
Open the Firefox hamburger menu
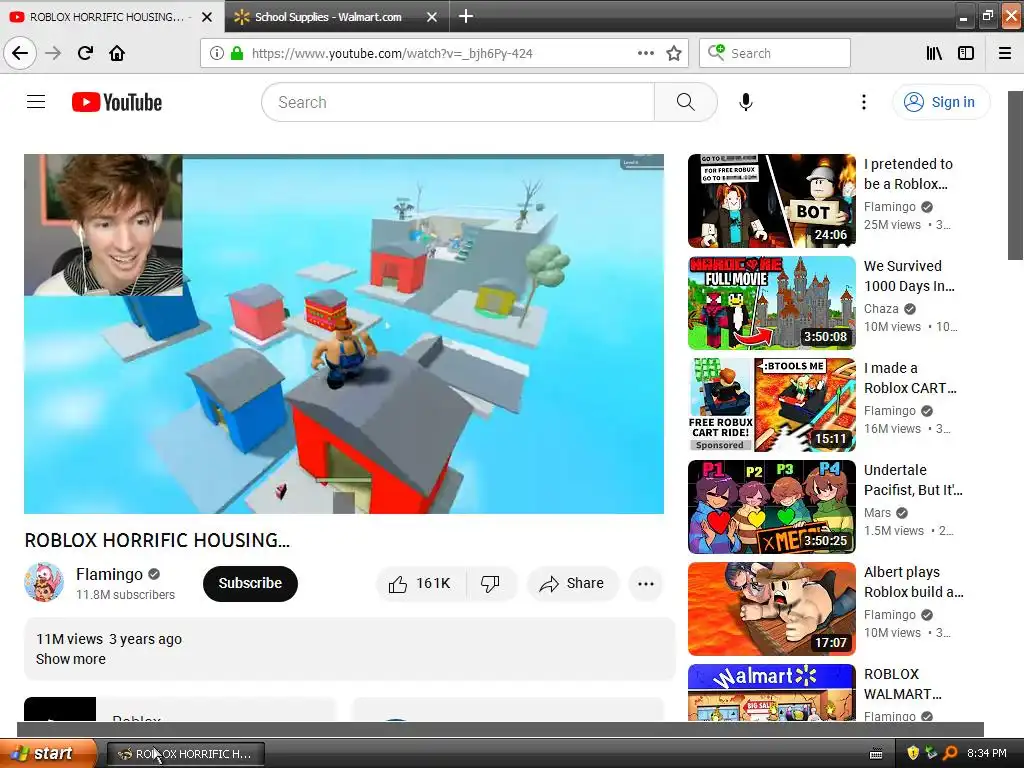tap(1005, 53)
